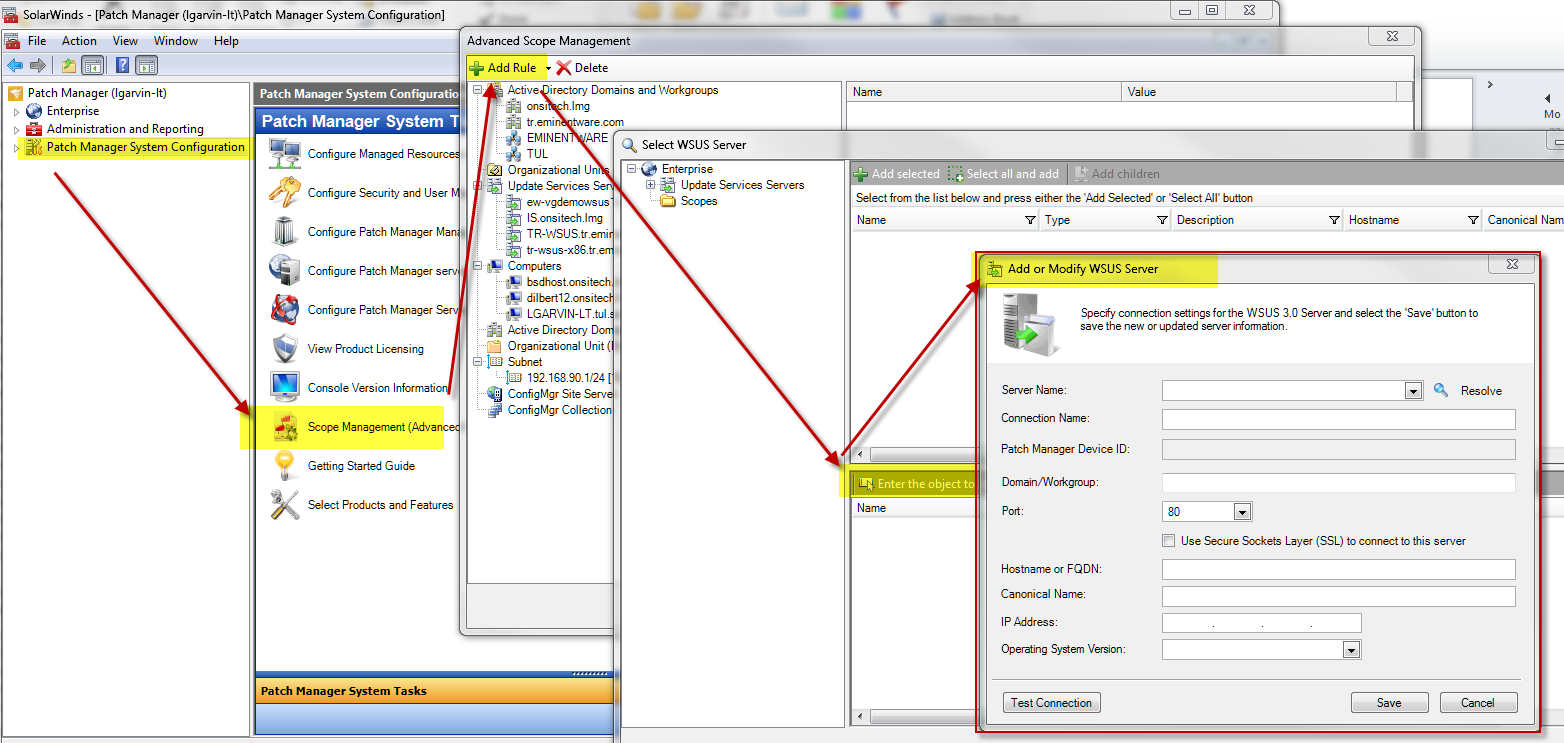Open the View menu

point(125,41)
